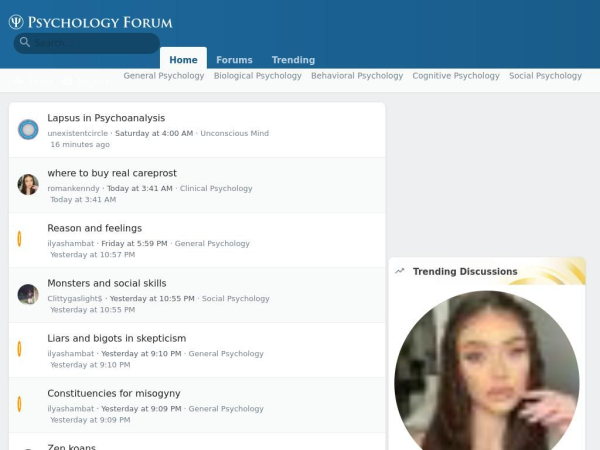Open General Psychology link under Reason and feelings

[x=212, y=243]
